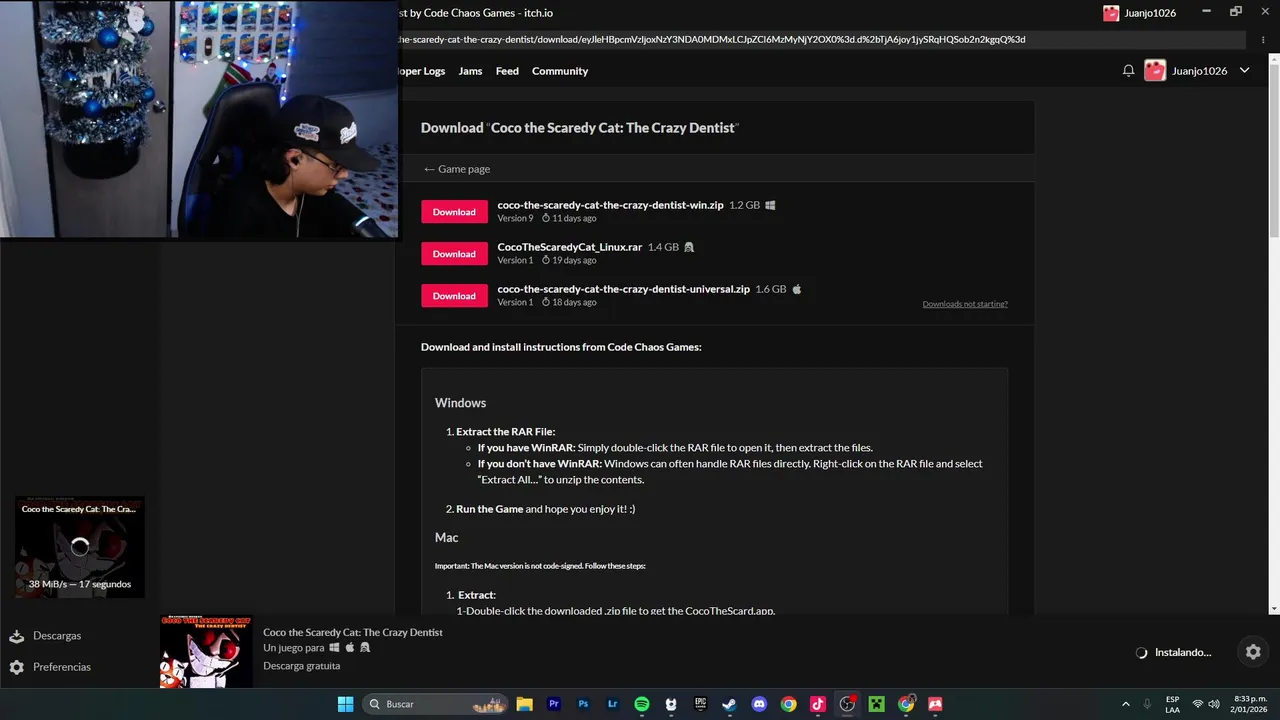Click the '1.4 GB' file size text
The width and height of the screenshot is (1280, 720).
[663, 247]
